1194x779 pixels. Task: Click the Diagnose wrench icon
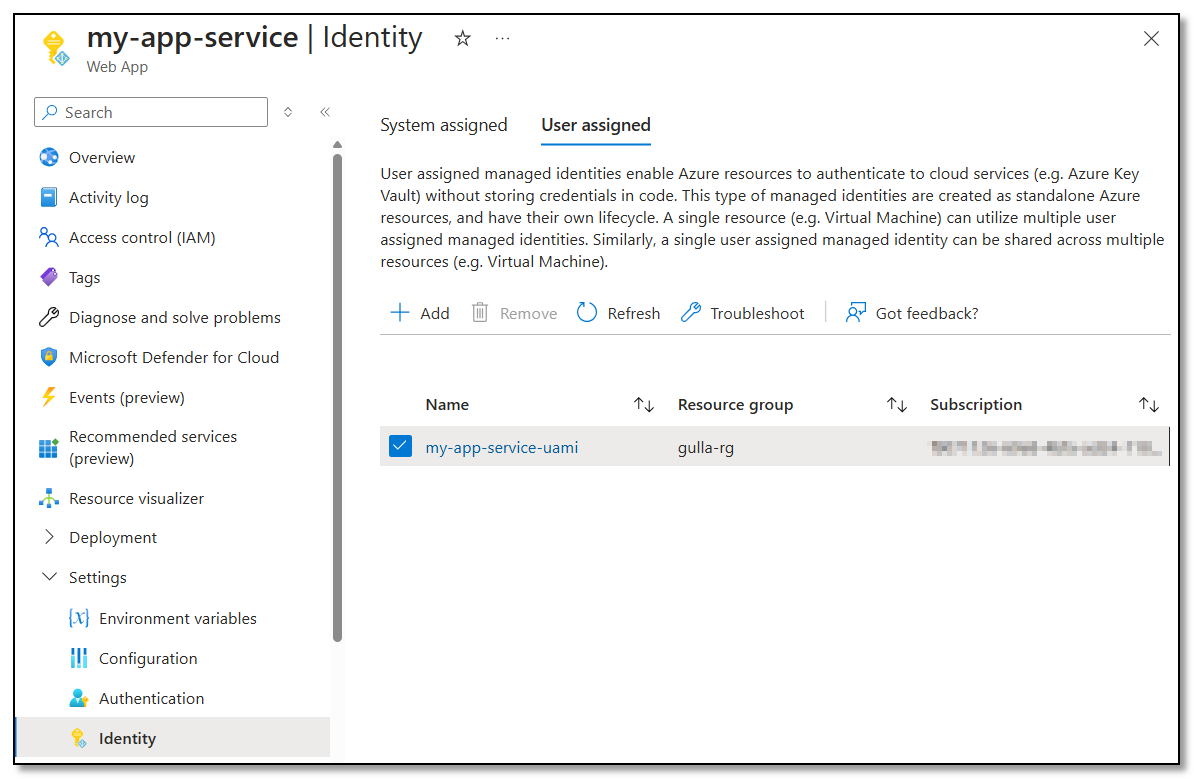click(49, 317)
